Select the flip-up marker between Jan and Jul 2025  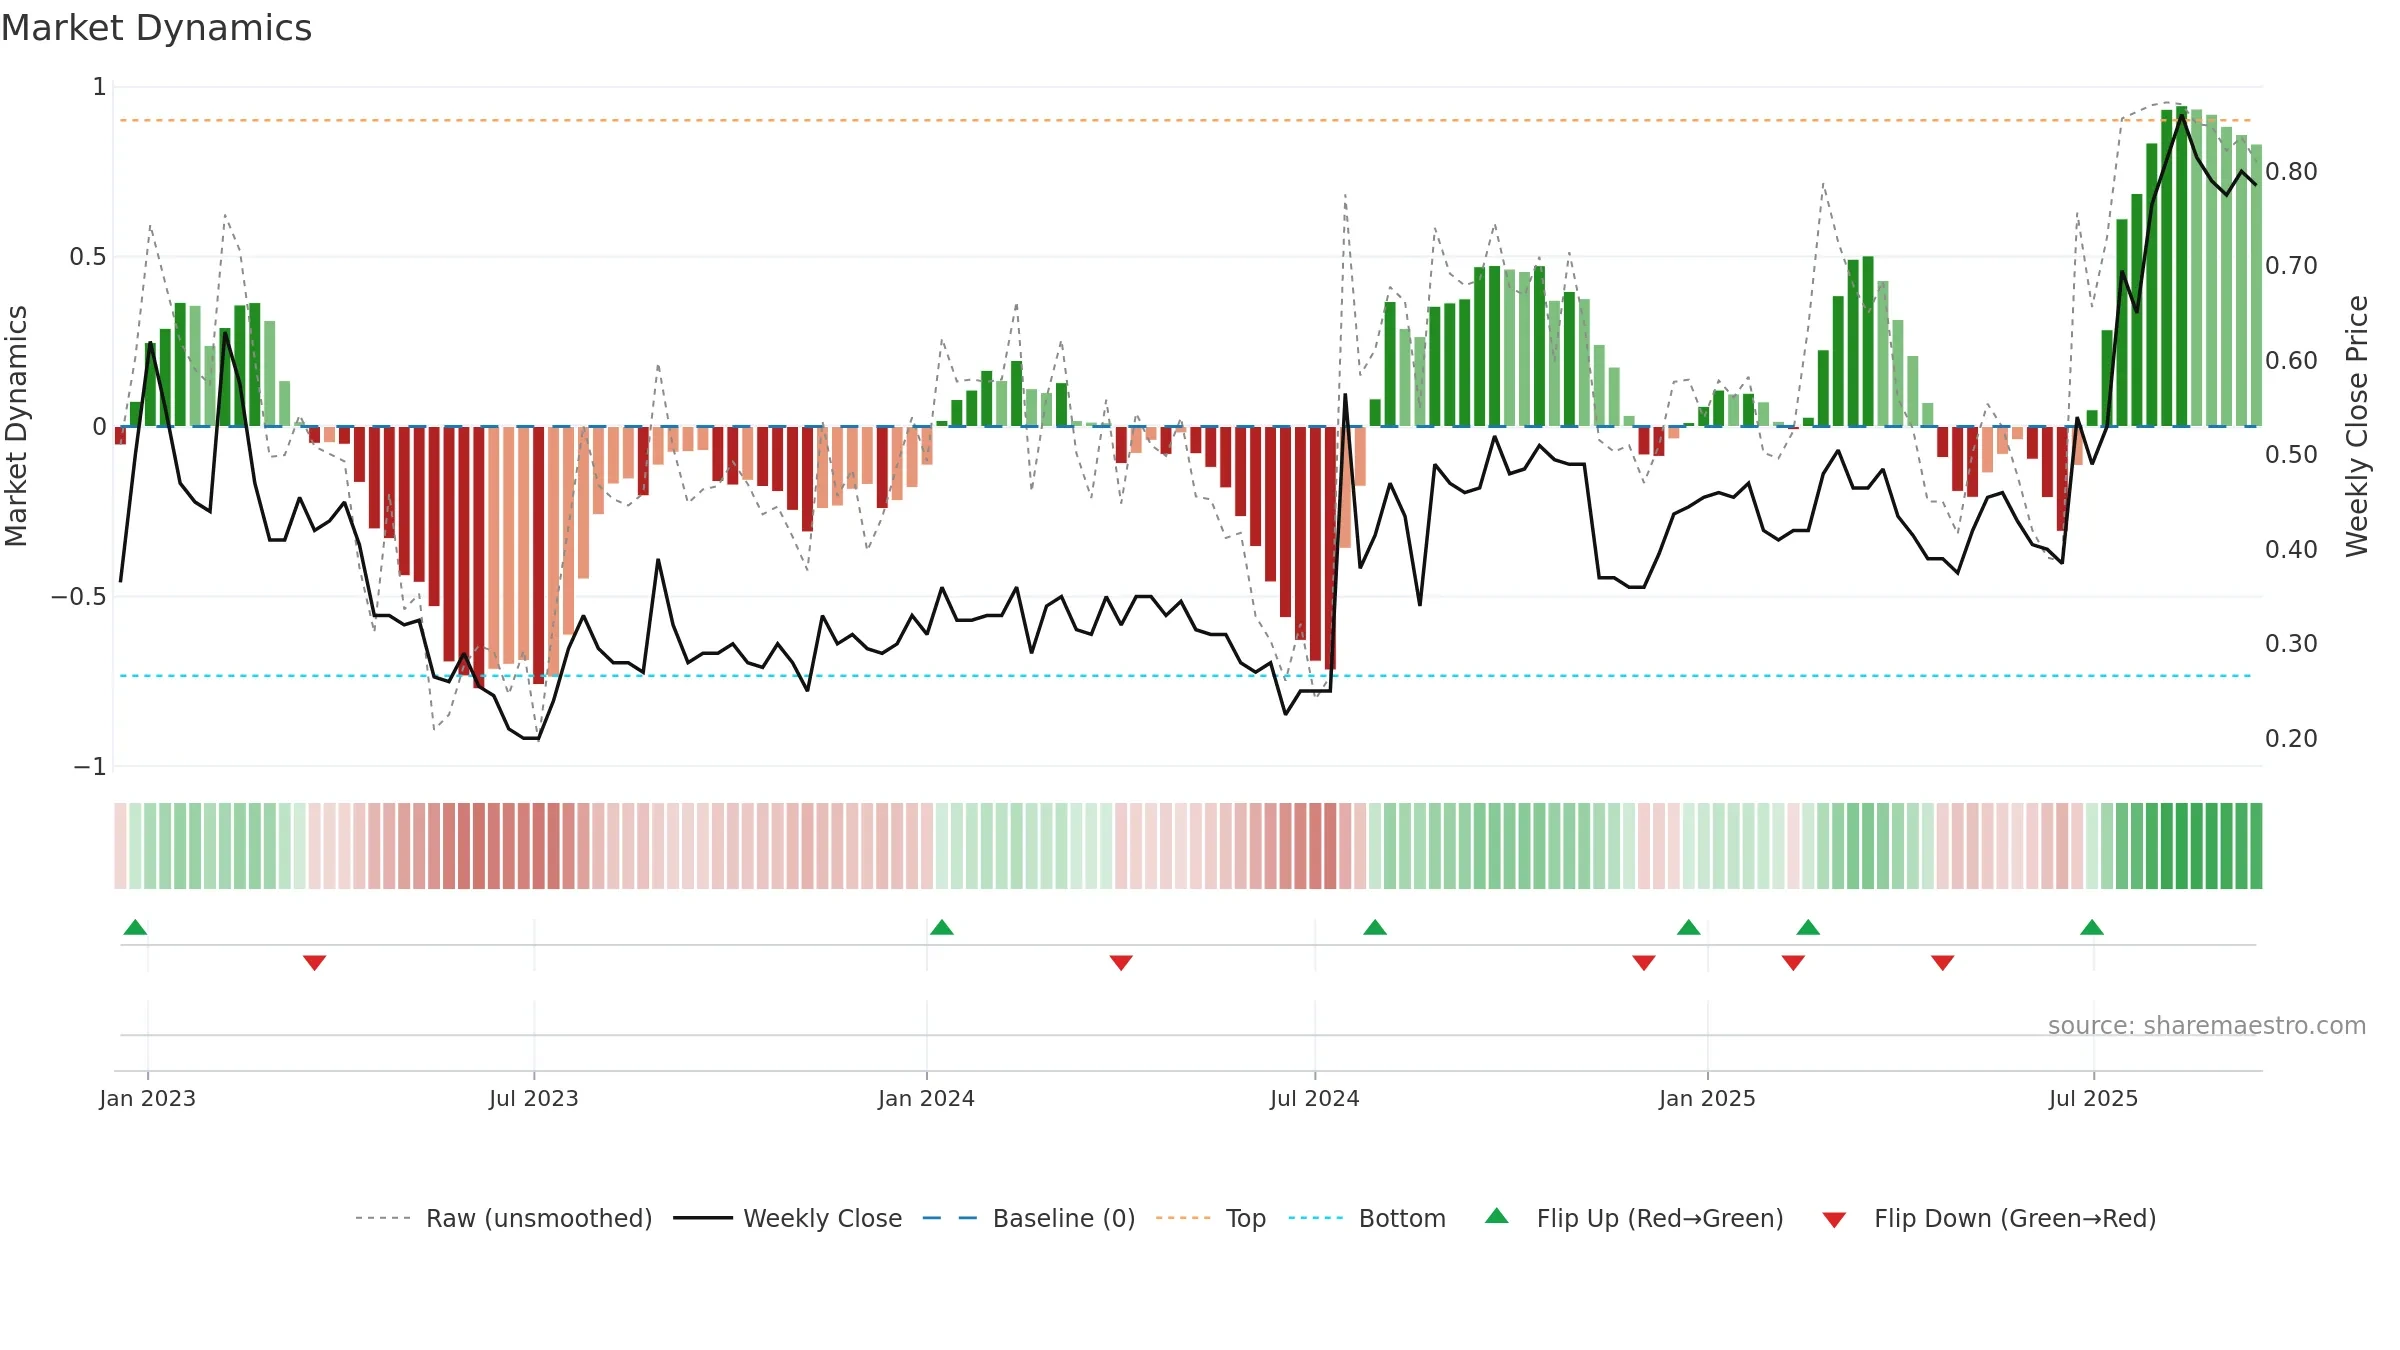click(x=1808, y=927)
